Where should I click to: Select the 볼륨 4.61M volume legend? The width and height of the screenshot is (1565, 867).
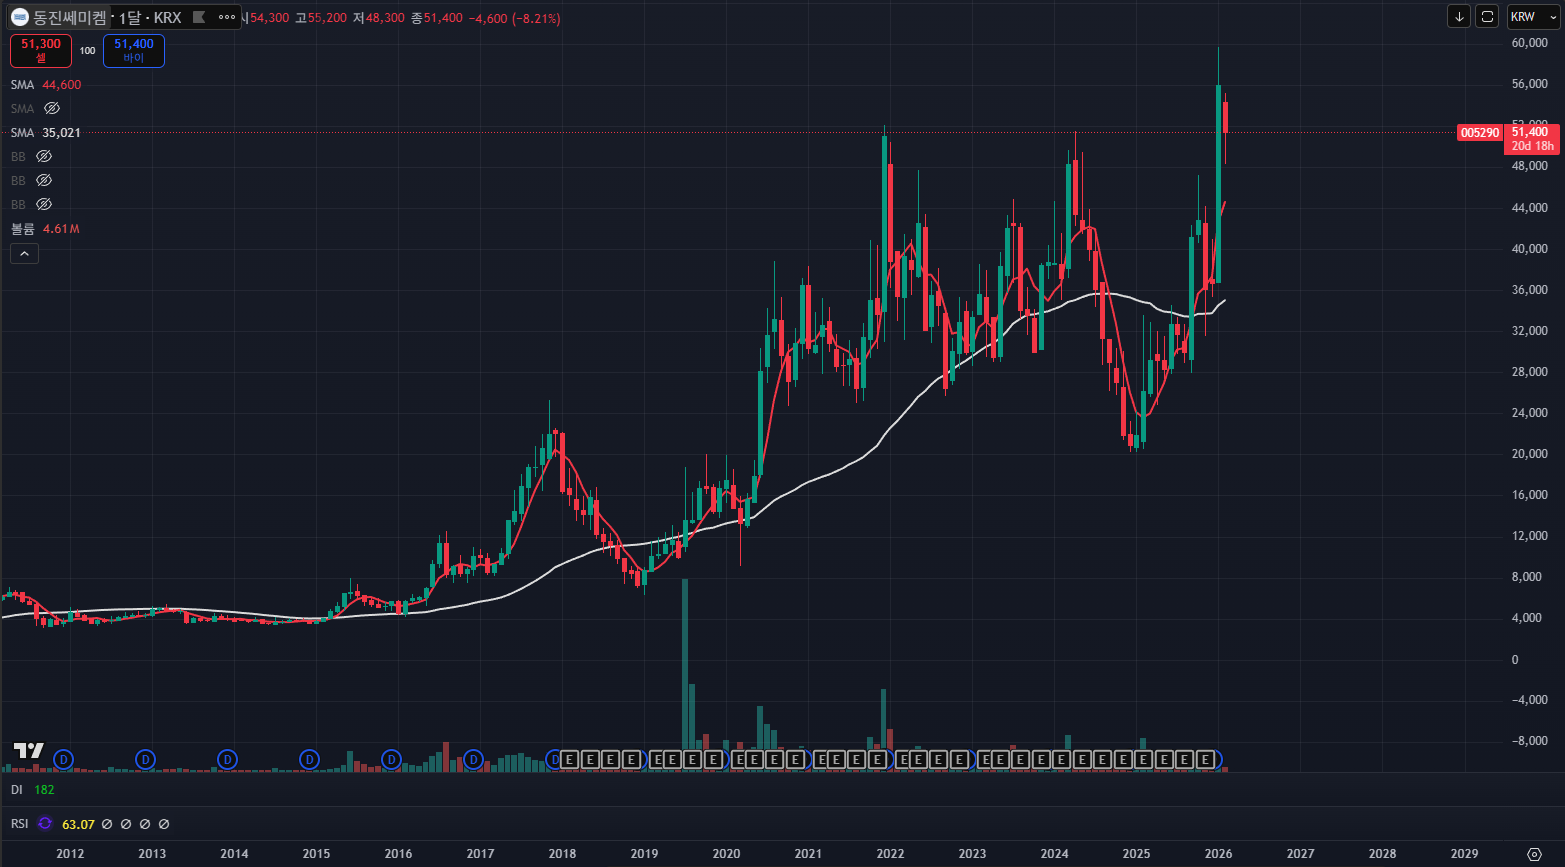point(45,229)
